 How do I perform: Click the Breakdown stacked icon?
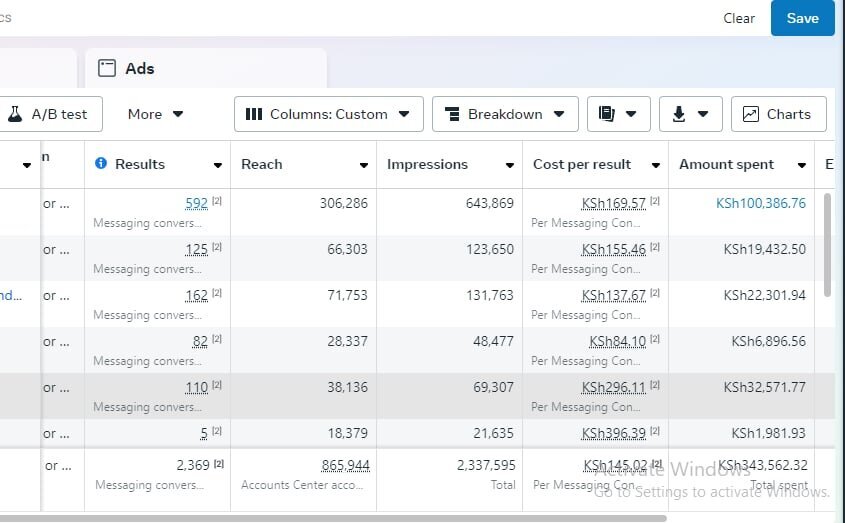click(452, 114)
